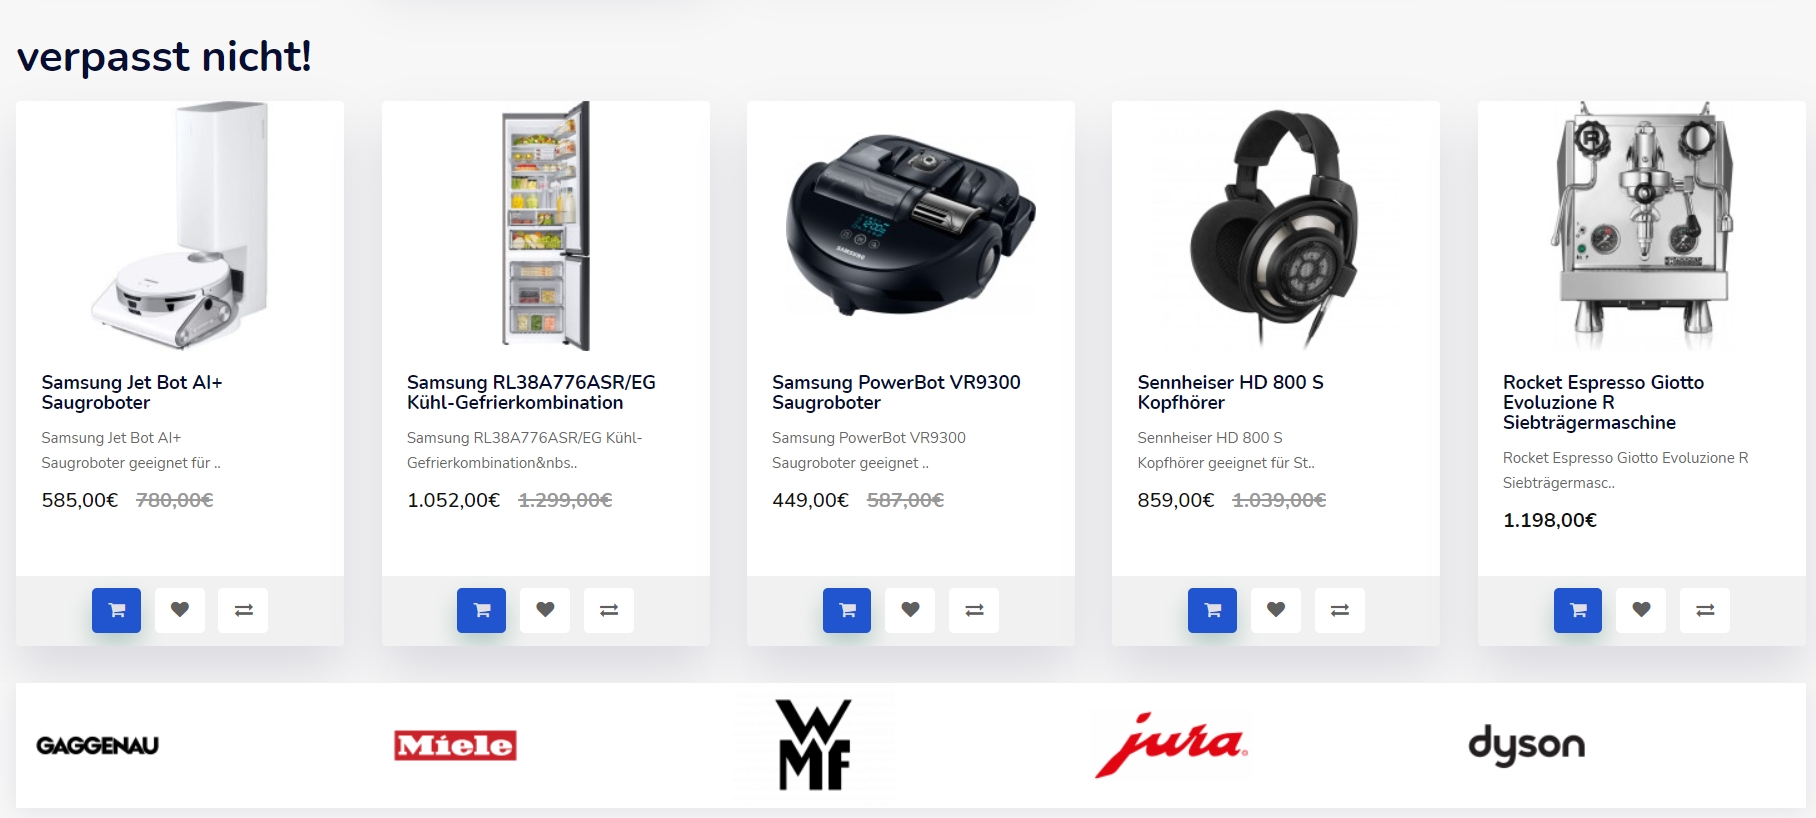
Task: Add Samsung PowerBot VR9300 to cart
Action: pos(847,610)
